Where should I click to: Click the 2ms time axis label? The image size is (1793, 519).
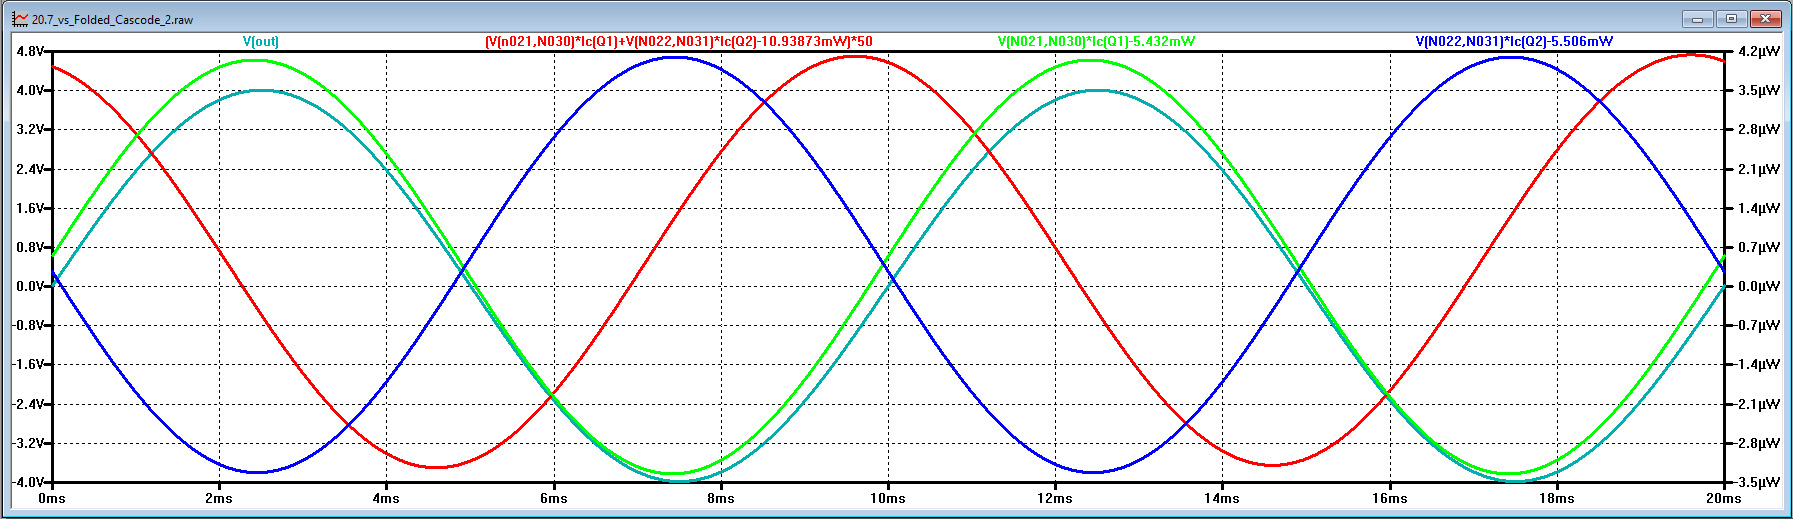(219, 498)
